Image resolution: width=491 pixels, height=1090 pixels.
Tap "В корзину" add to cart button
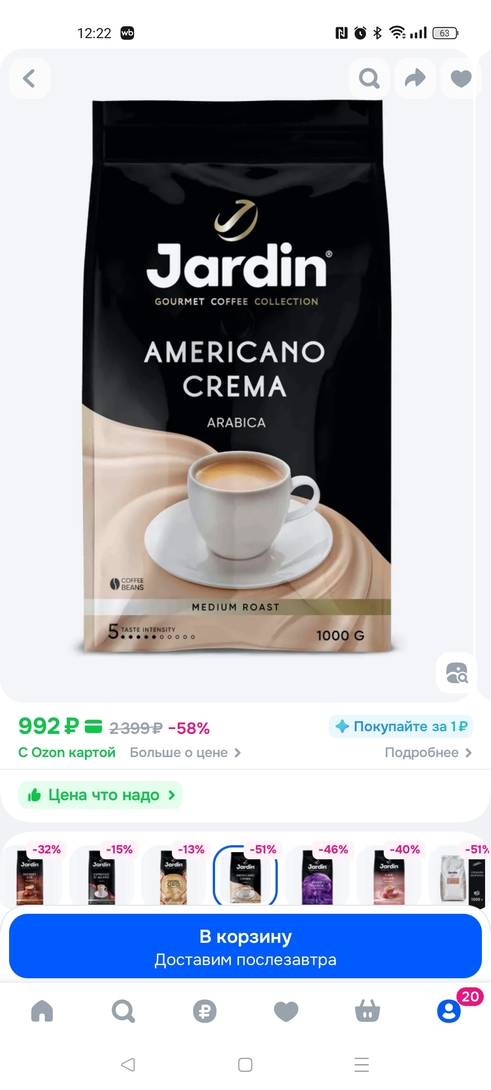(246, 946)
